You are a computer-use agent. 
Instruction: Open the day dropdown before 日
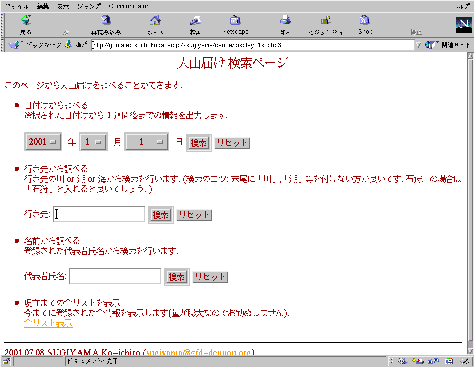146,142
